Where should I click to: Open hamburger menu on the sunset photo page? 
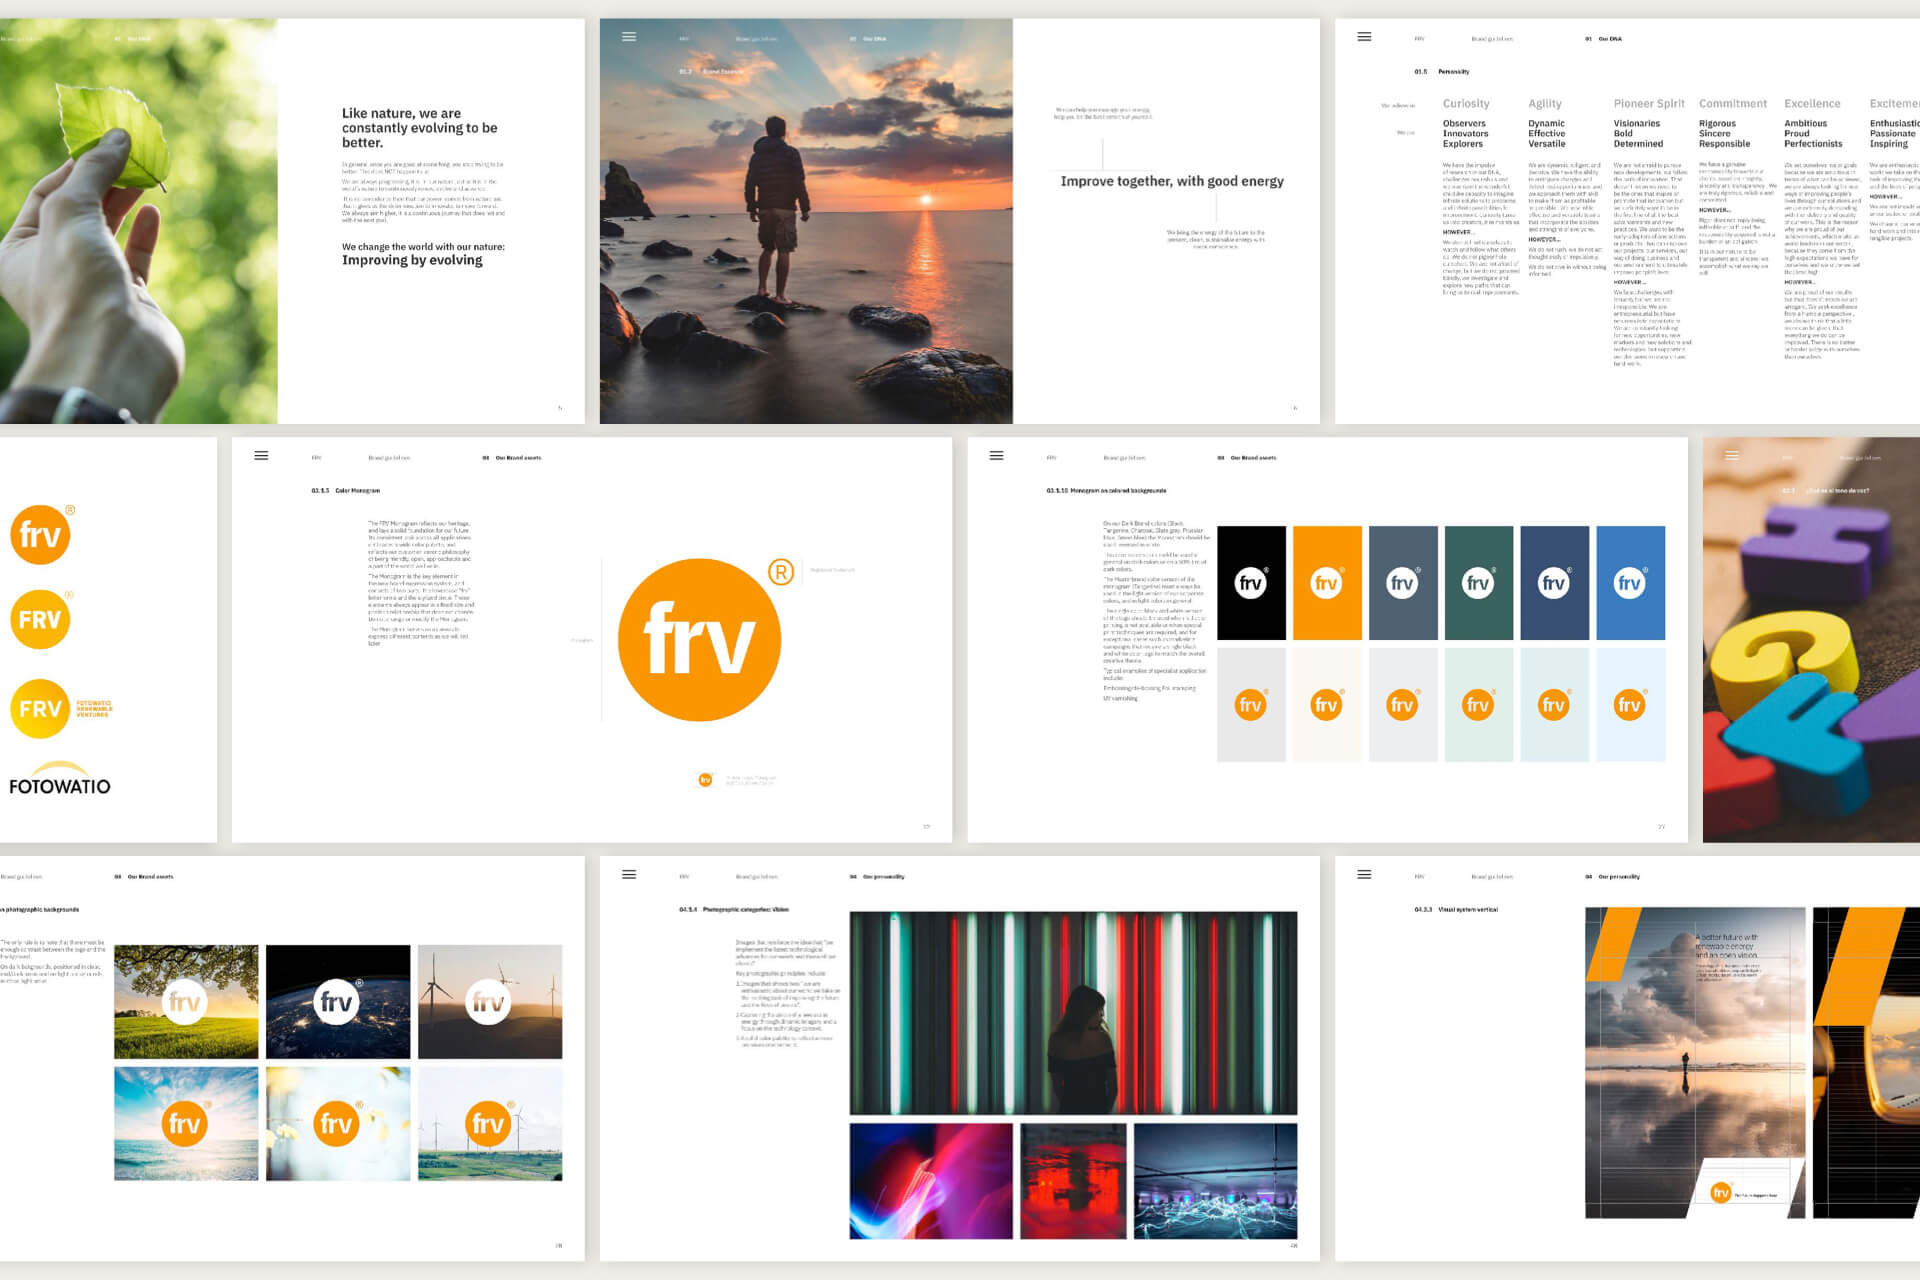(629, 37)
